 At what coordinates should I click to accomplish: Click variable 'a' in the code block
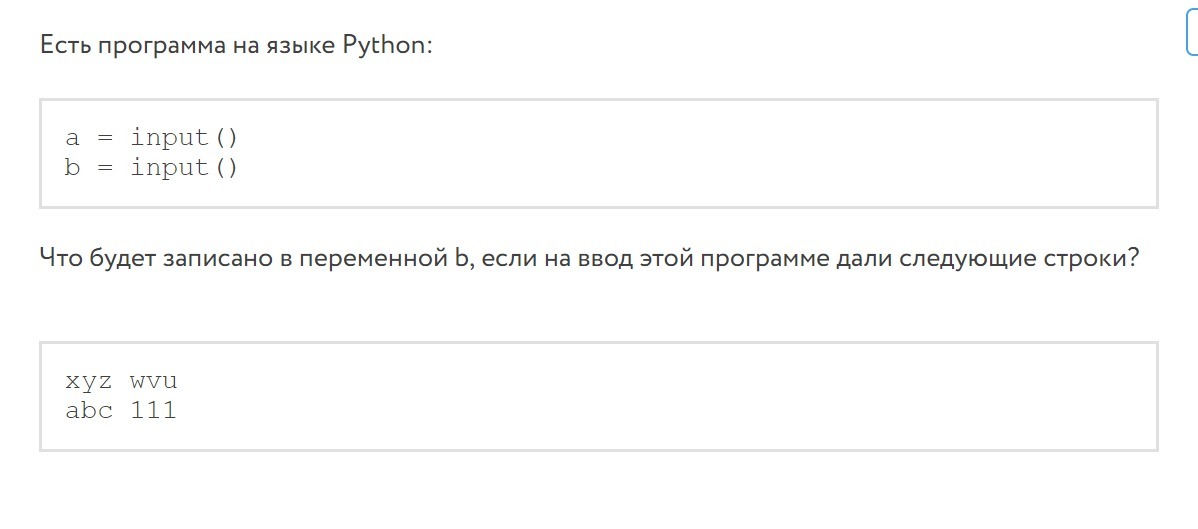pos(73,138)
